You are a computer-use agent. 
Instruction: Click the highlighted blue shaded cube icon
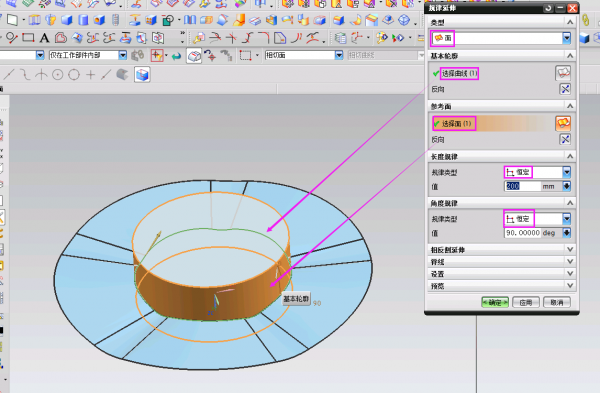[142, 75]
